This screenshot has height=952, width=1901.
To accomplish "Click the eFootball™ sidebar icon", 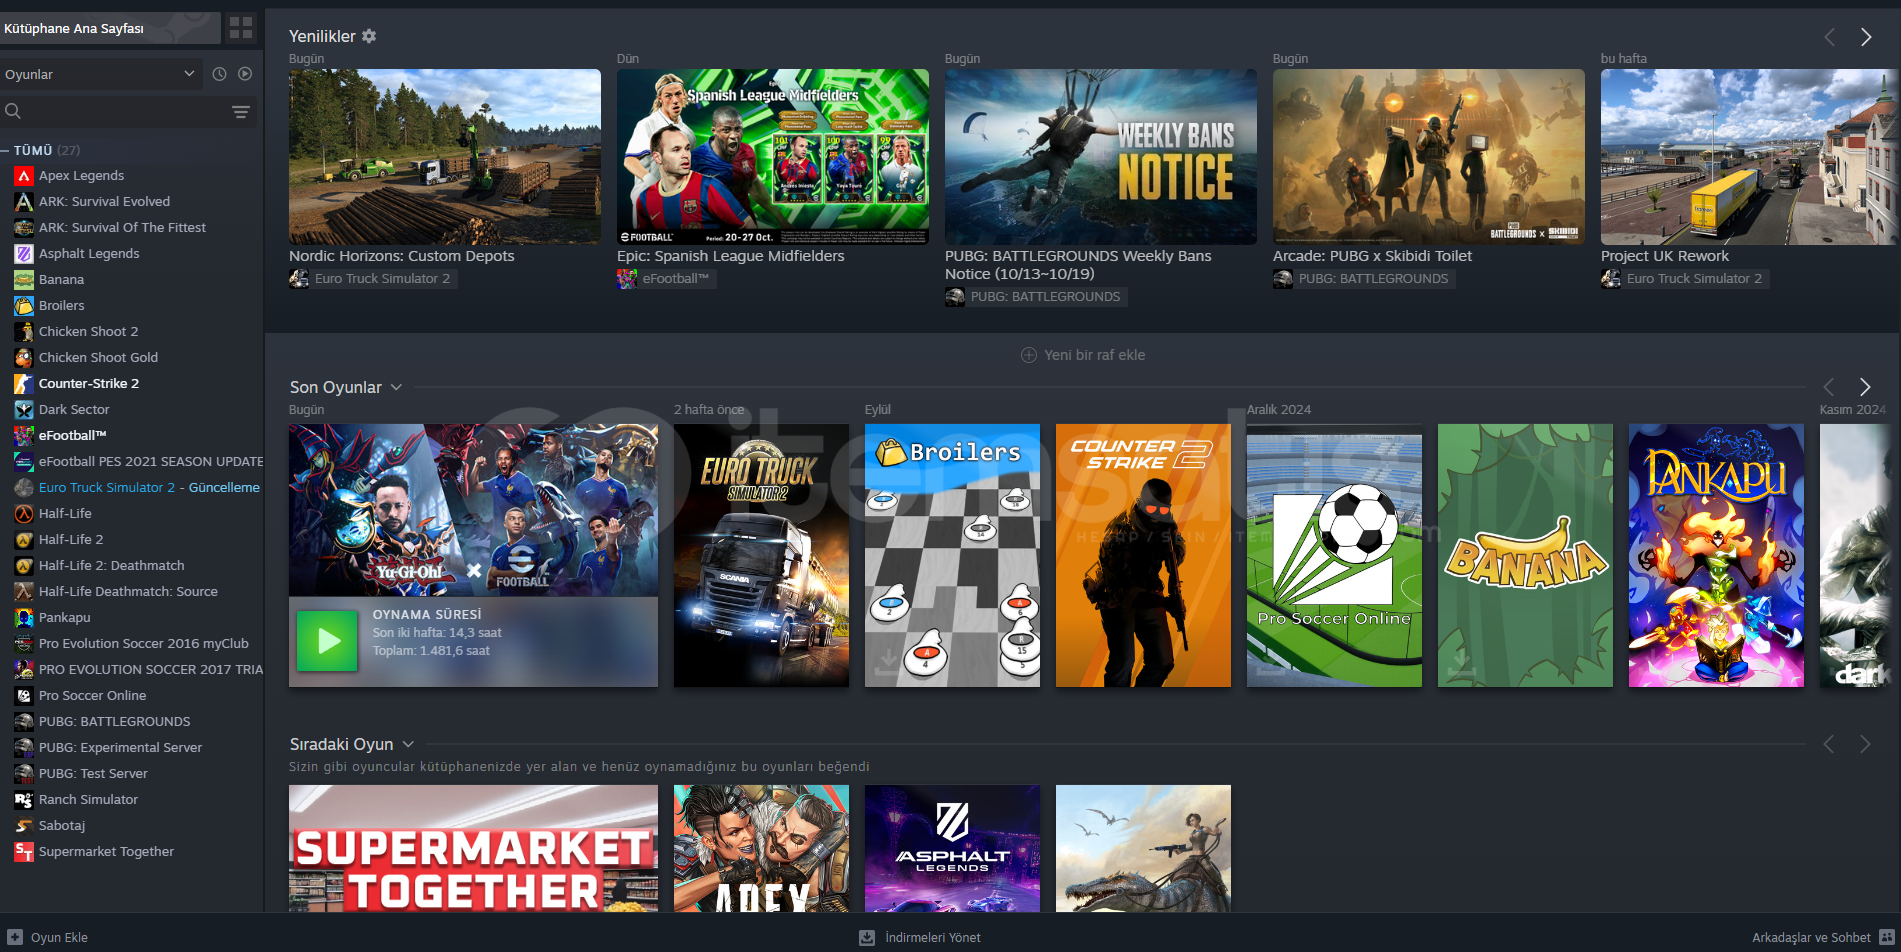I will pyautogui.click(x=24, y=436).
